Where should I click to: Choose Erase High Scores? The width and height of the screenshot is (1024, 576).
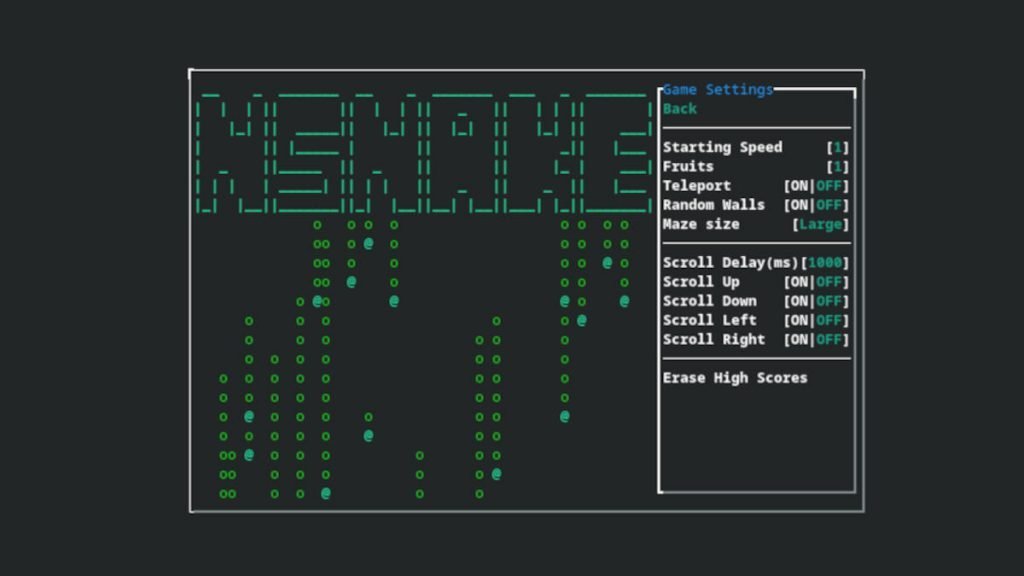click(x=735, y=378)
